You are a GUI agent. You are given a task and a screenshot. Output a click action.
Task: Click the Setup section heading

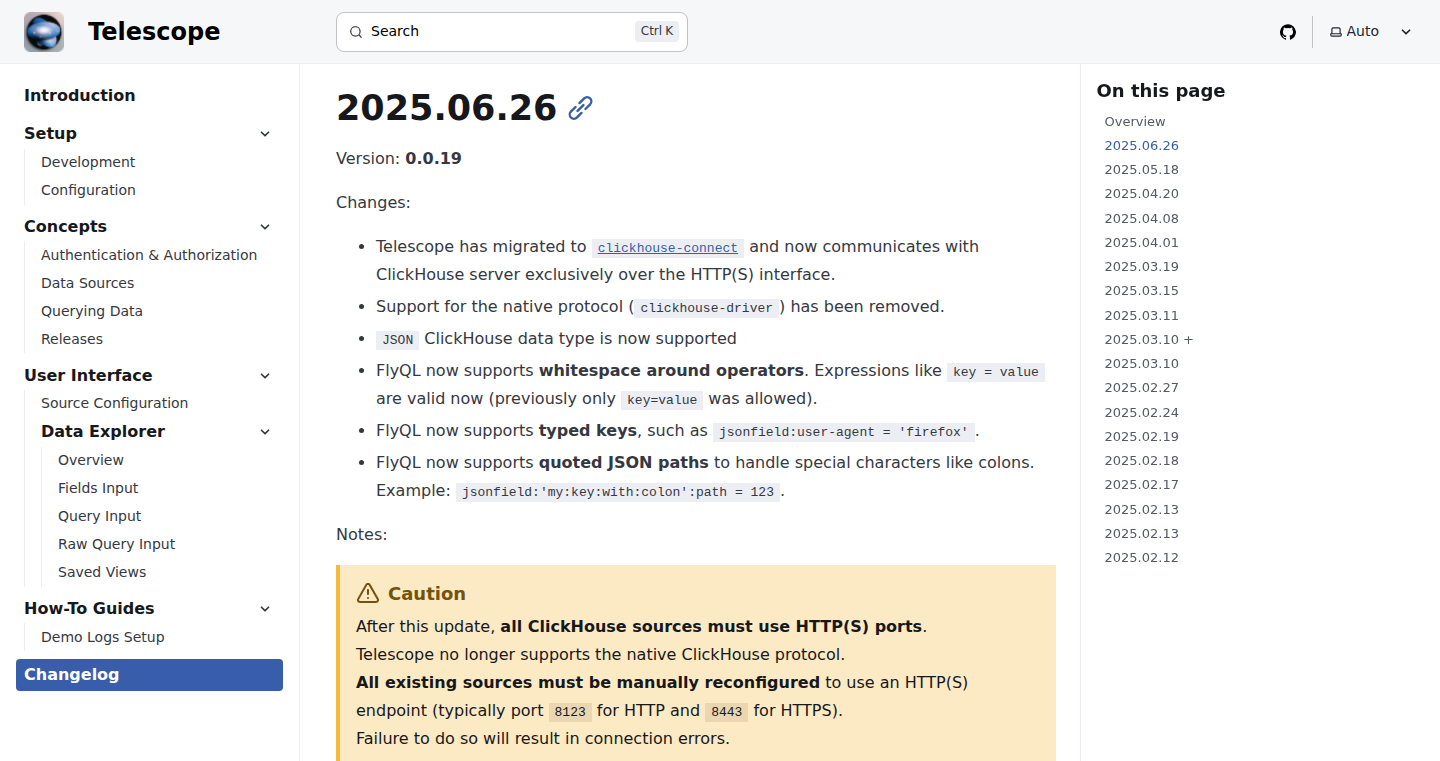pyautogui.click(x=50, y=134)
